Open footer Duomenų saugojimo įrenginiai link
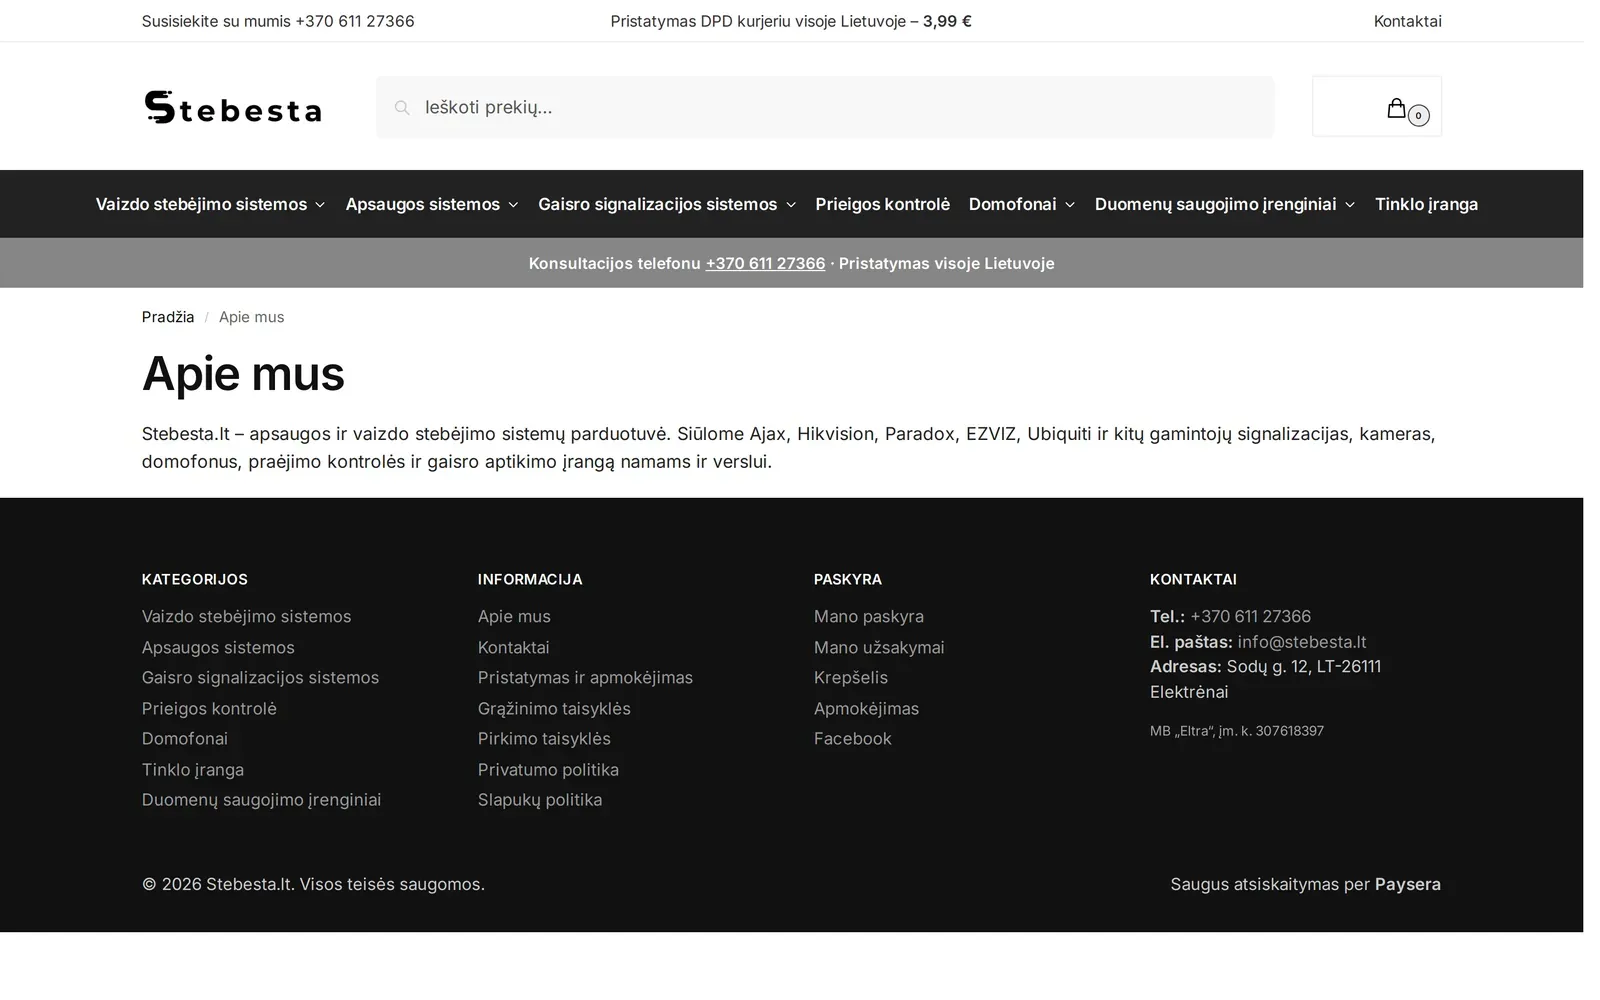Screen dimensions: 1600x1000 tap(261, 799)
